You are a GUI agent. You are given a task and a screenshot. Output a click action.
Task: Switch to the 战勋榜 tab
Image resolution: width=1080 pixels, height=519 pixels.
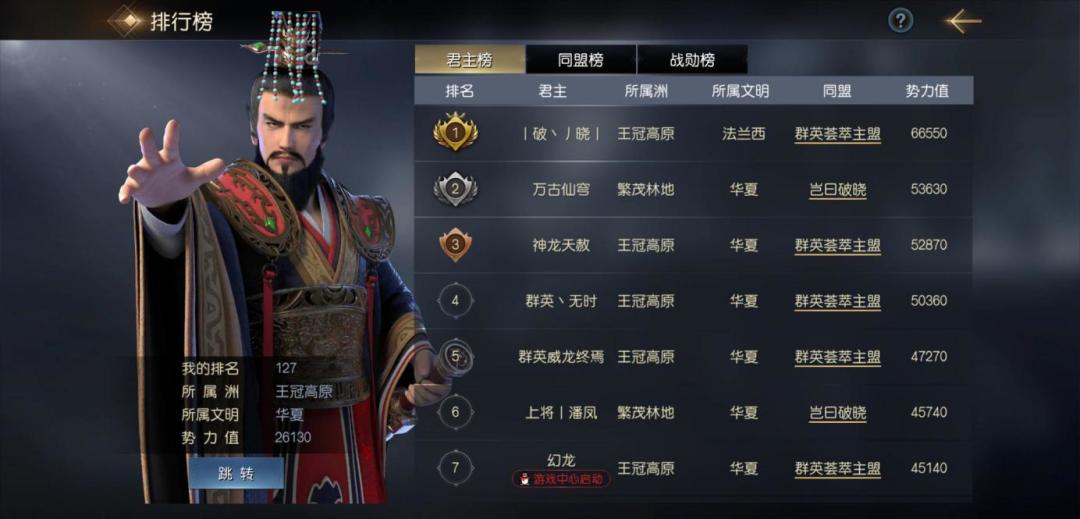[x=692, y=60]
